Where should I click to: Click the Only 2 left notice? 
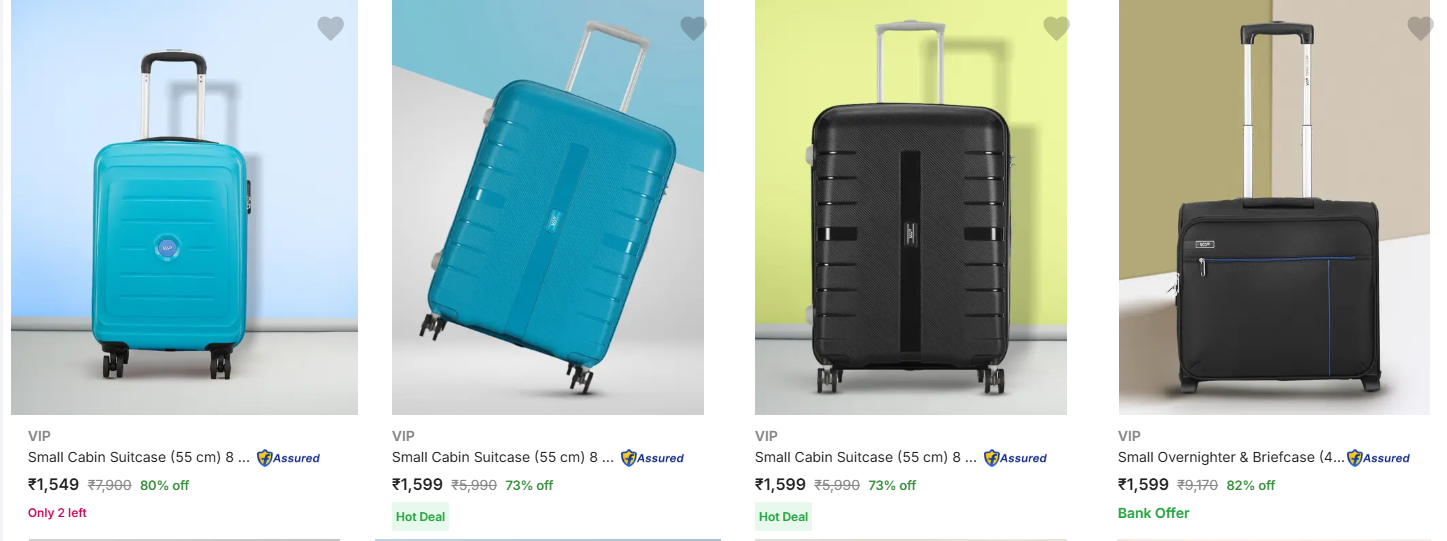tap(57, 513)
